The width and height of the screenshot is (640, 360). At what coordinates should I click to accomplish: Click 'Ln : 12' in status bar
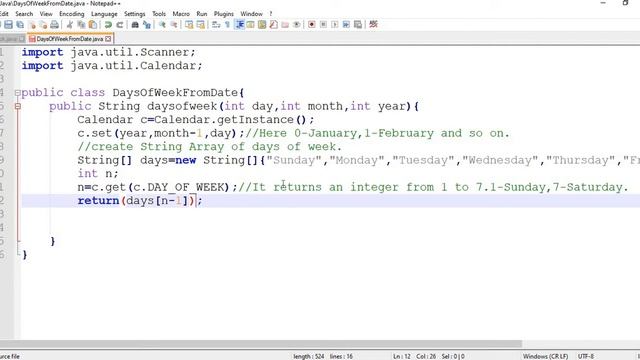[402, 356]
